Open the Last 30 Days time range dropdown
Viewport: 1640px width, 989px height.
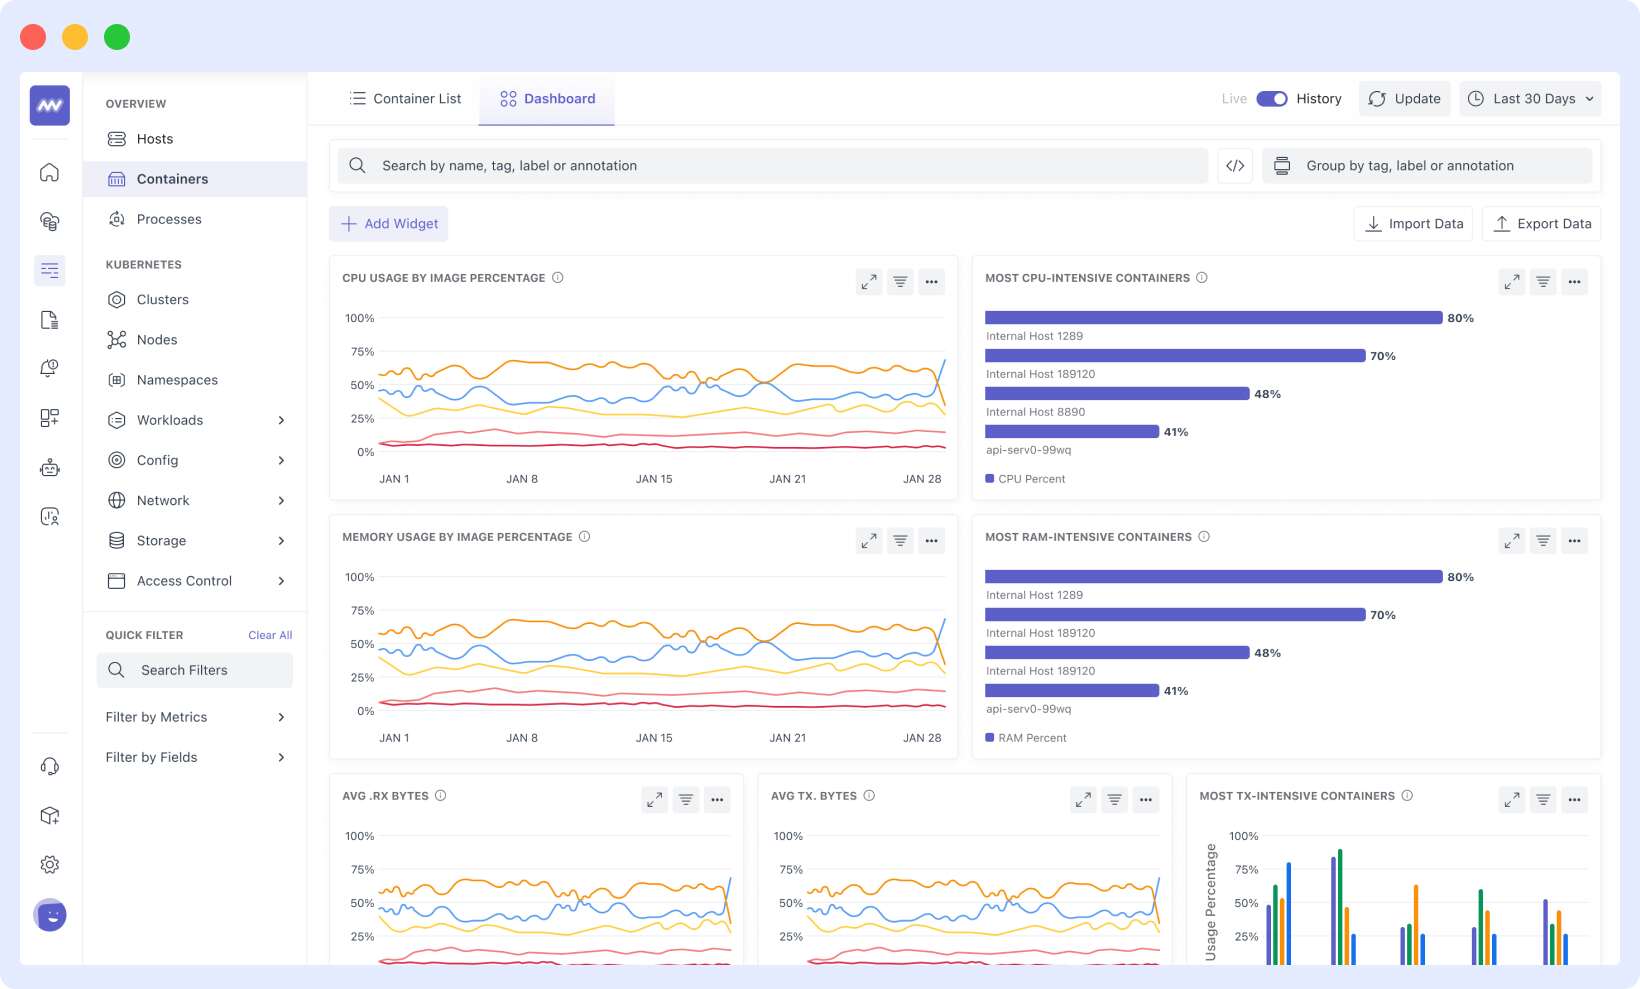coord(1529,98)
